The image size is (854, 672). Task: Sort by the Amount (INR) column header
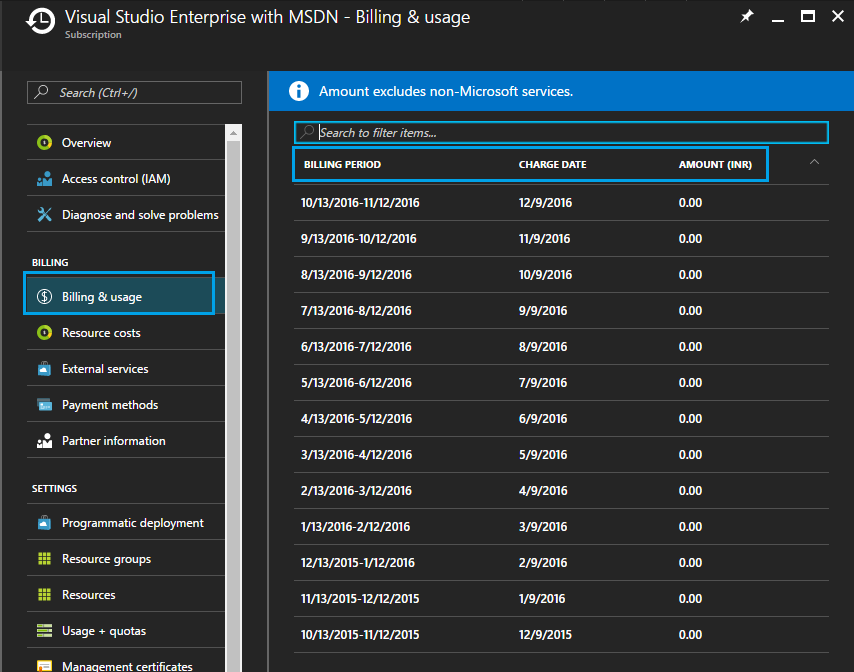(715, 165)
